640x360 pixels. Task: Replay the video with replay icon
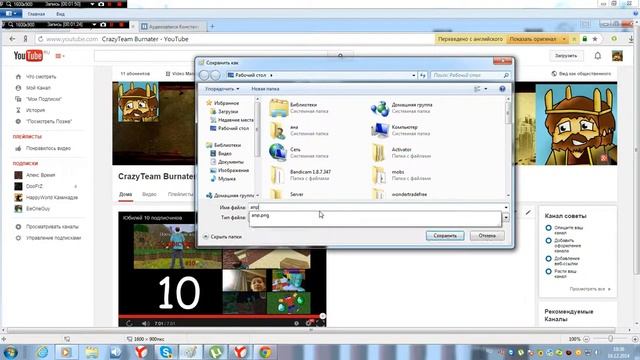(129, 323)
